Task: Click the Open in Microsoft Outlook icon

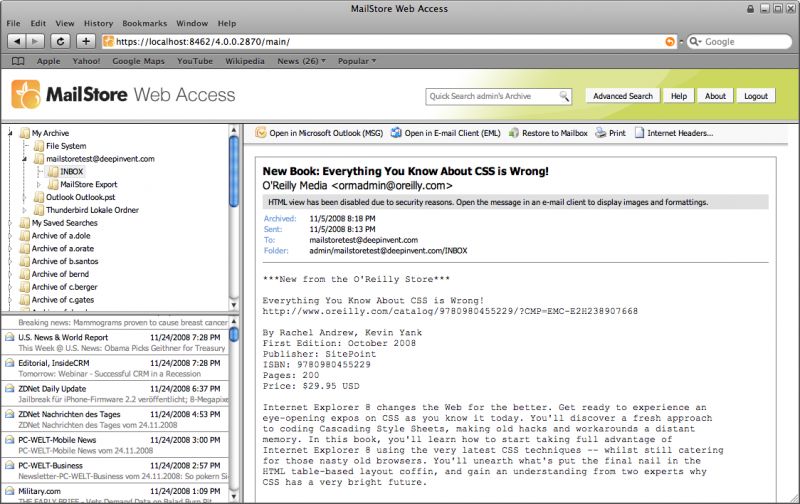Action: click(261, 133)
